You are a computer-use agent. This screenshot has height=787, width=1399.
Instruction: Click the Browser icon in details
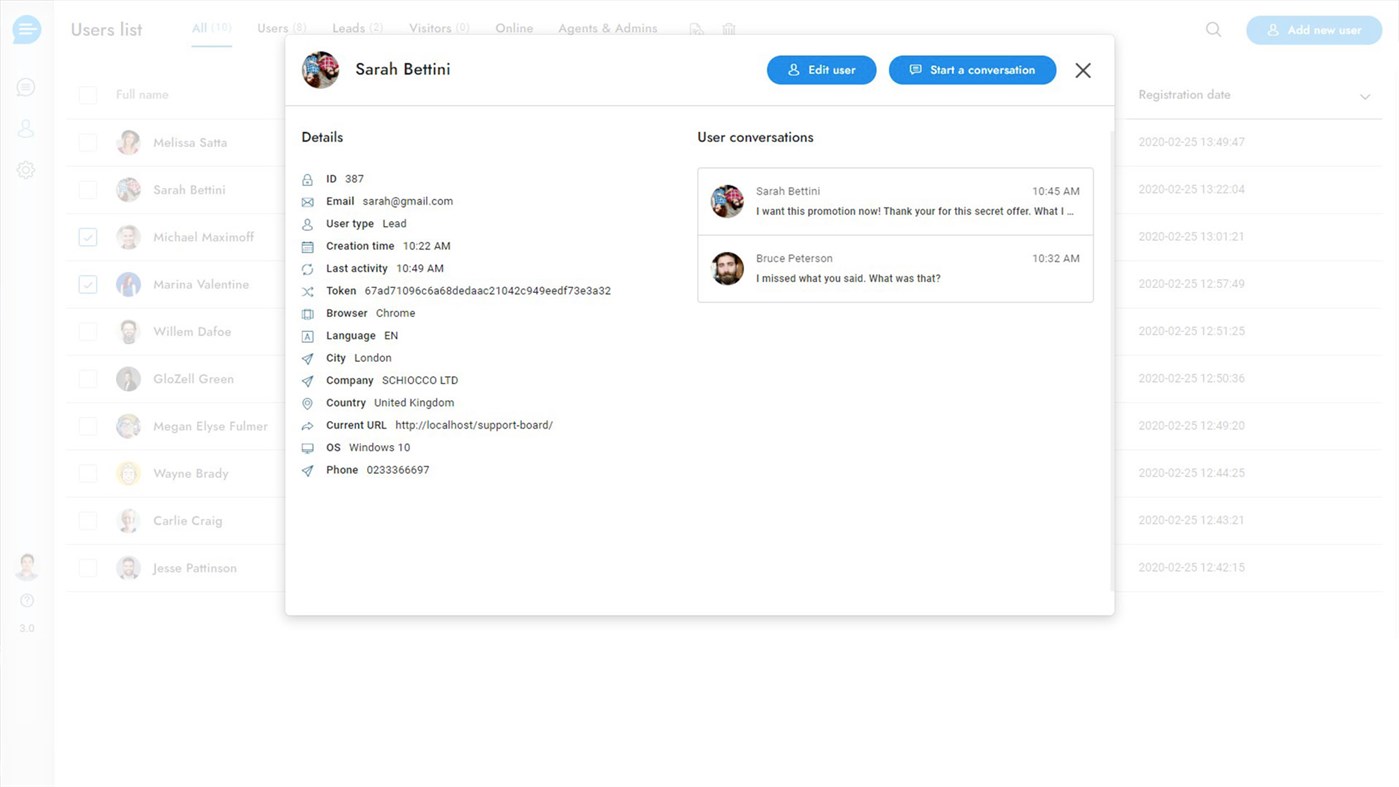pos(307,314)
